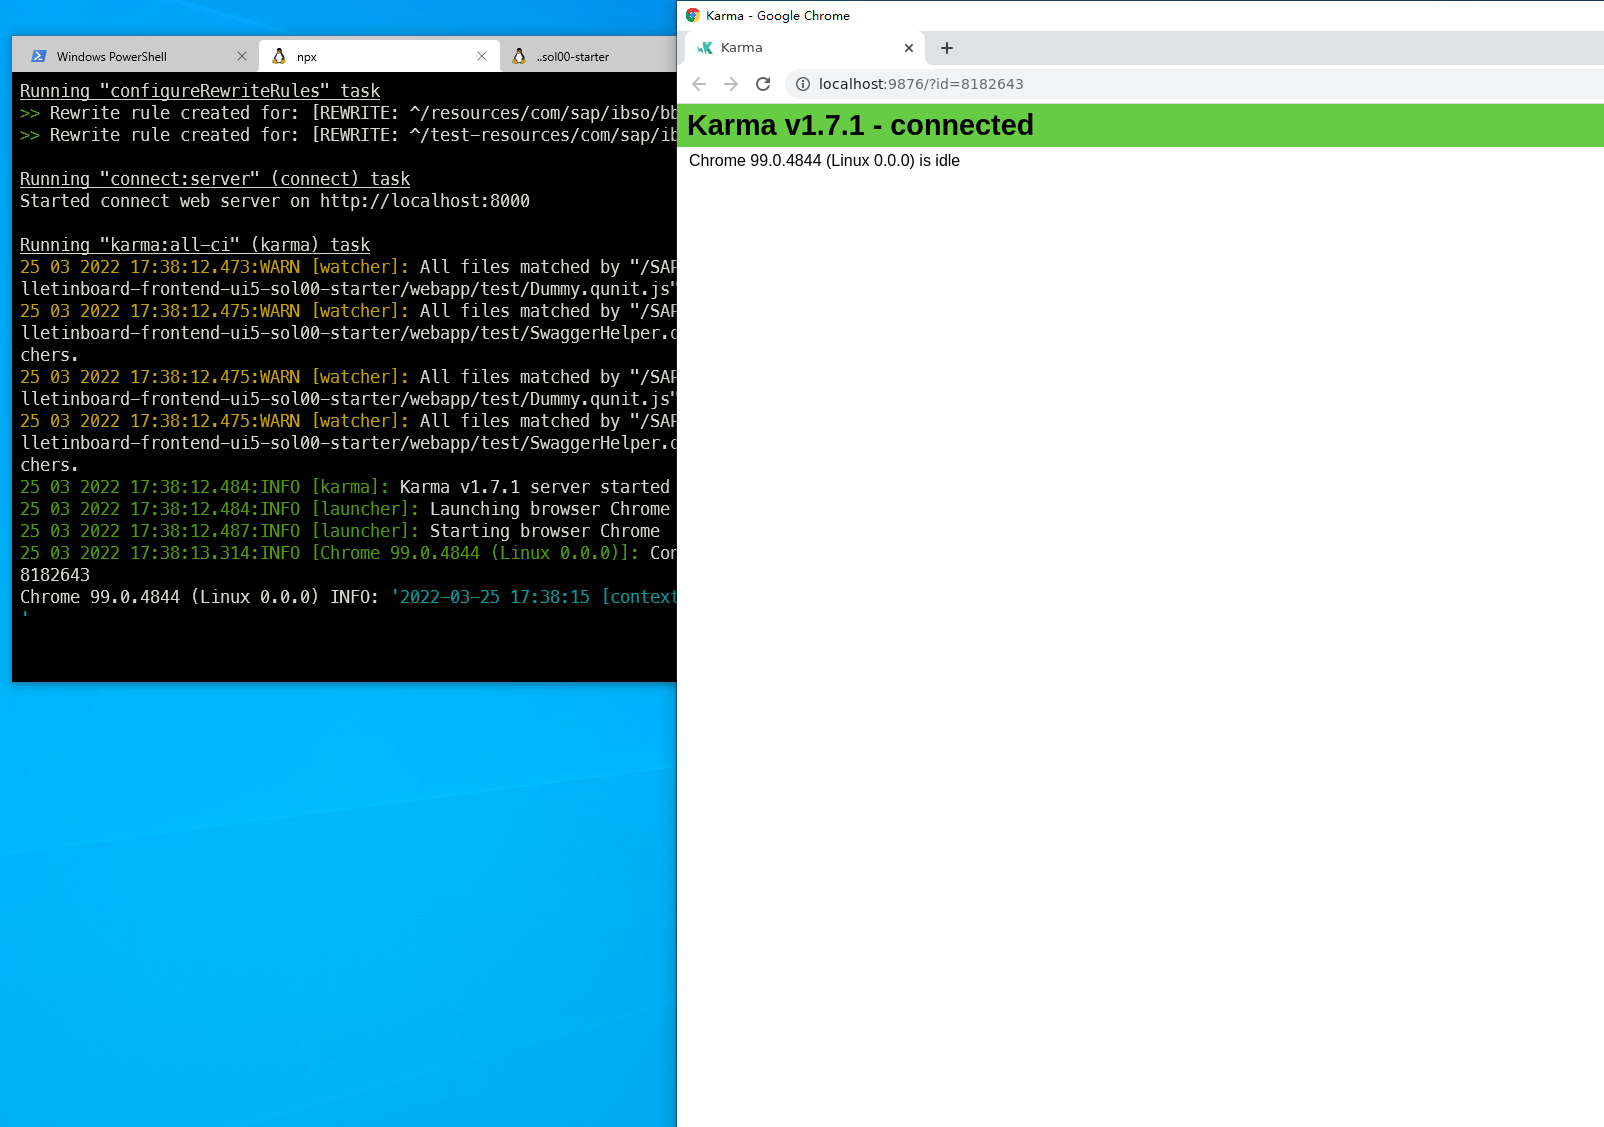This screenshot has height=1127, width=1604.
Task: Select the npx terminal tab
Action: tap(379, 56)
